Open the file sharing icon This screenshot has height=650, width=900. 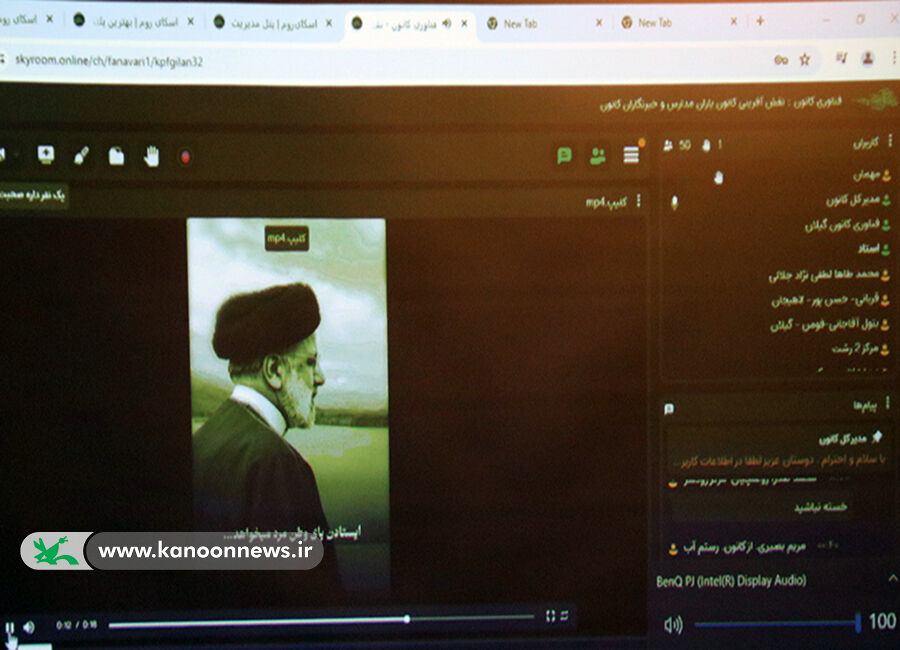tap(117, 155)
